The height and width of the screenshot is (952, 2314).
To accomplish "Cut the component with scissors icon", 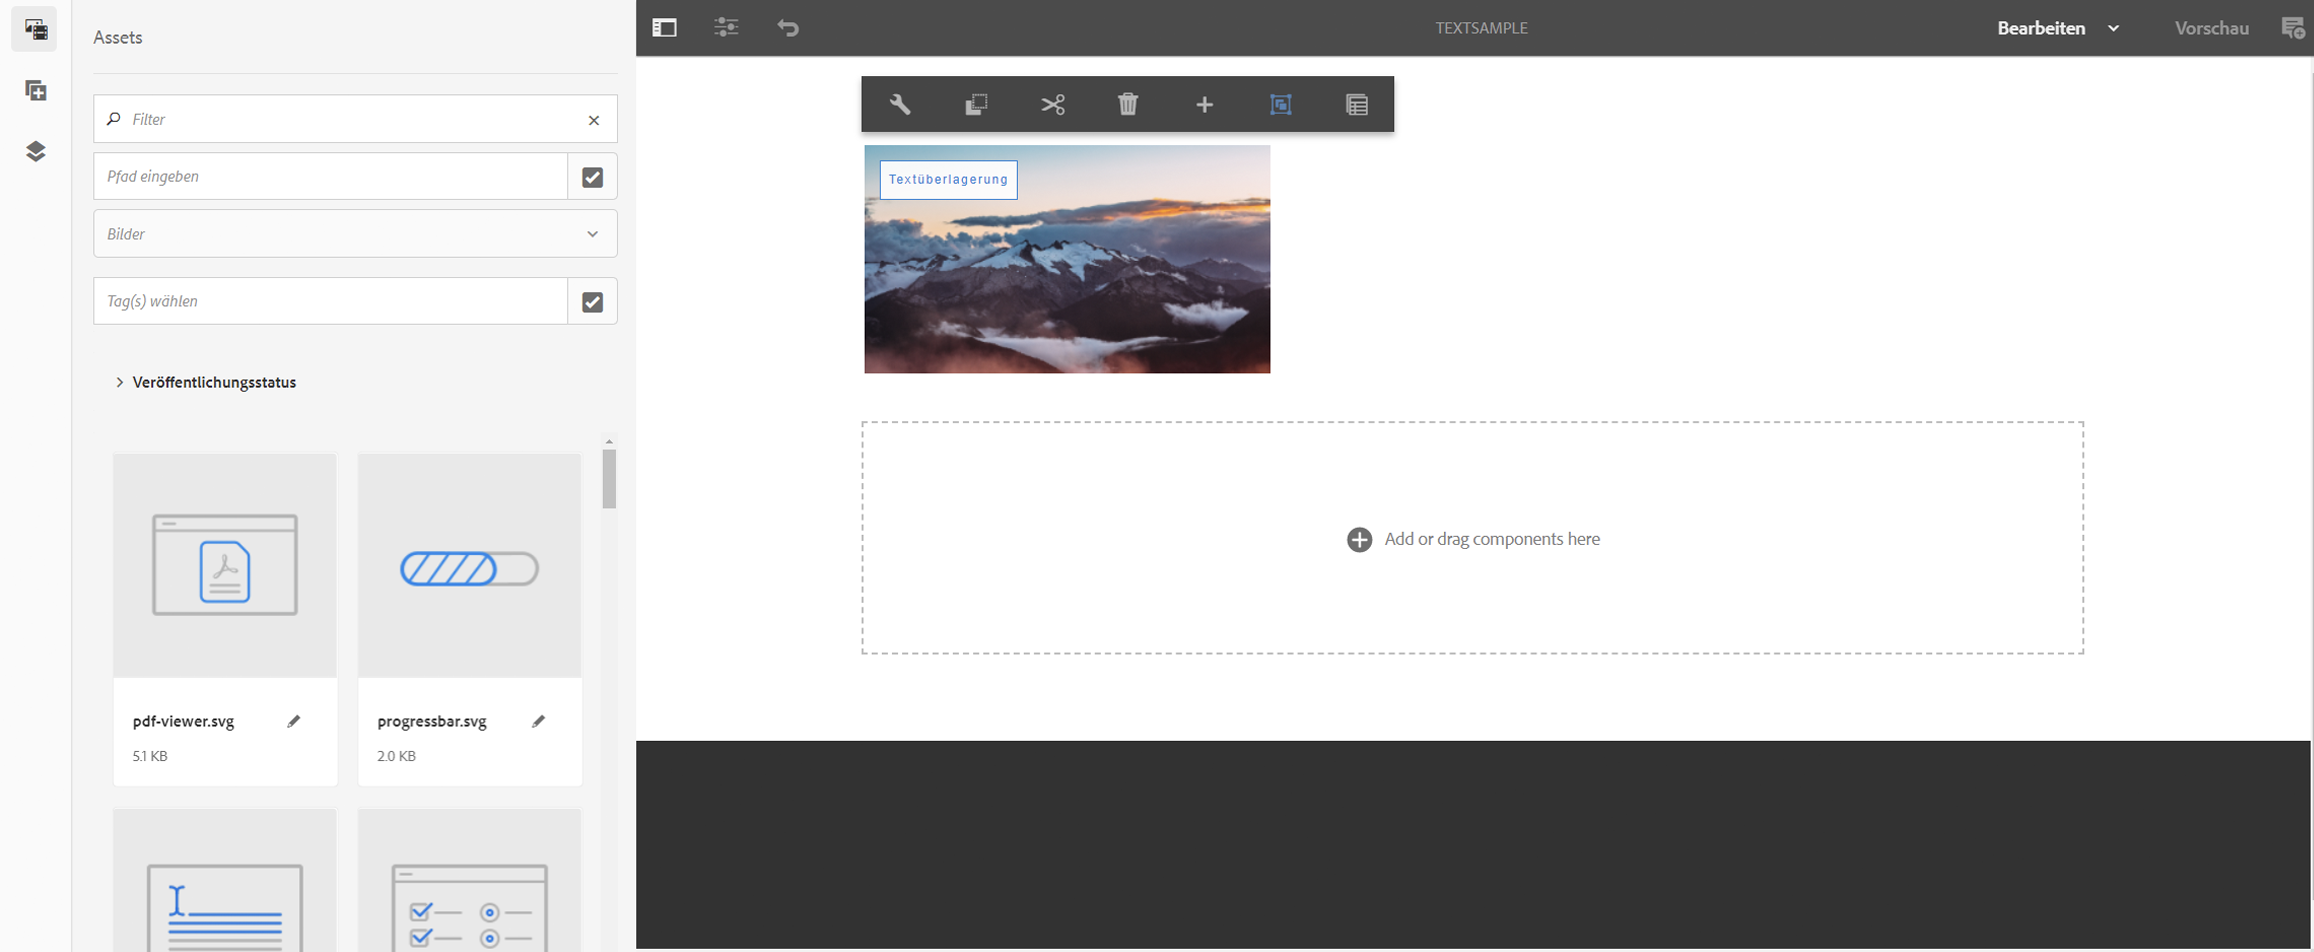I will [1052, 104].
